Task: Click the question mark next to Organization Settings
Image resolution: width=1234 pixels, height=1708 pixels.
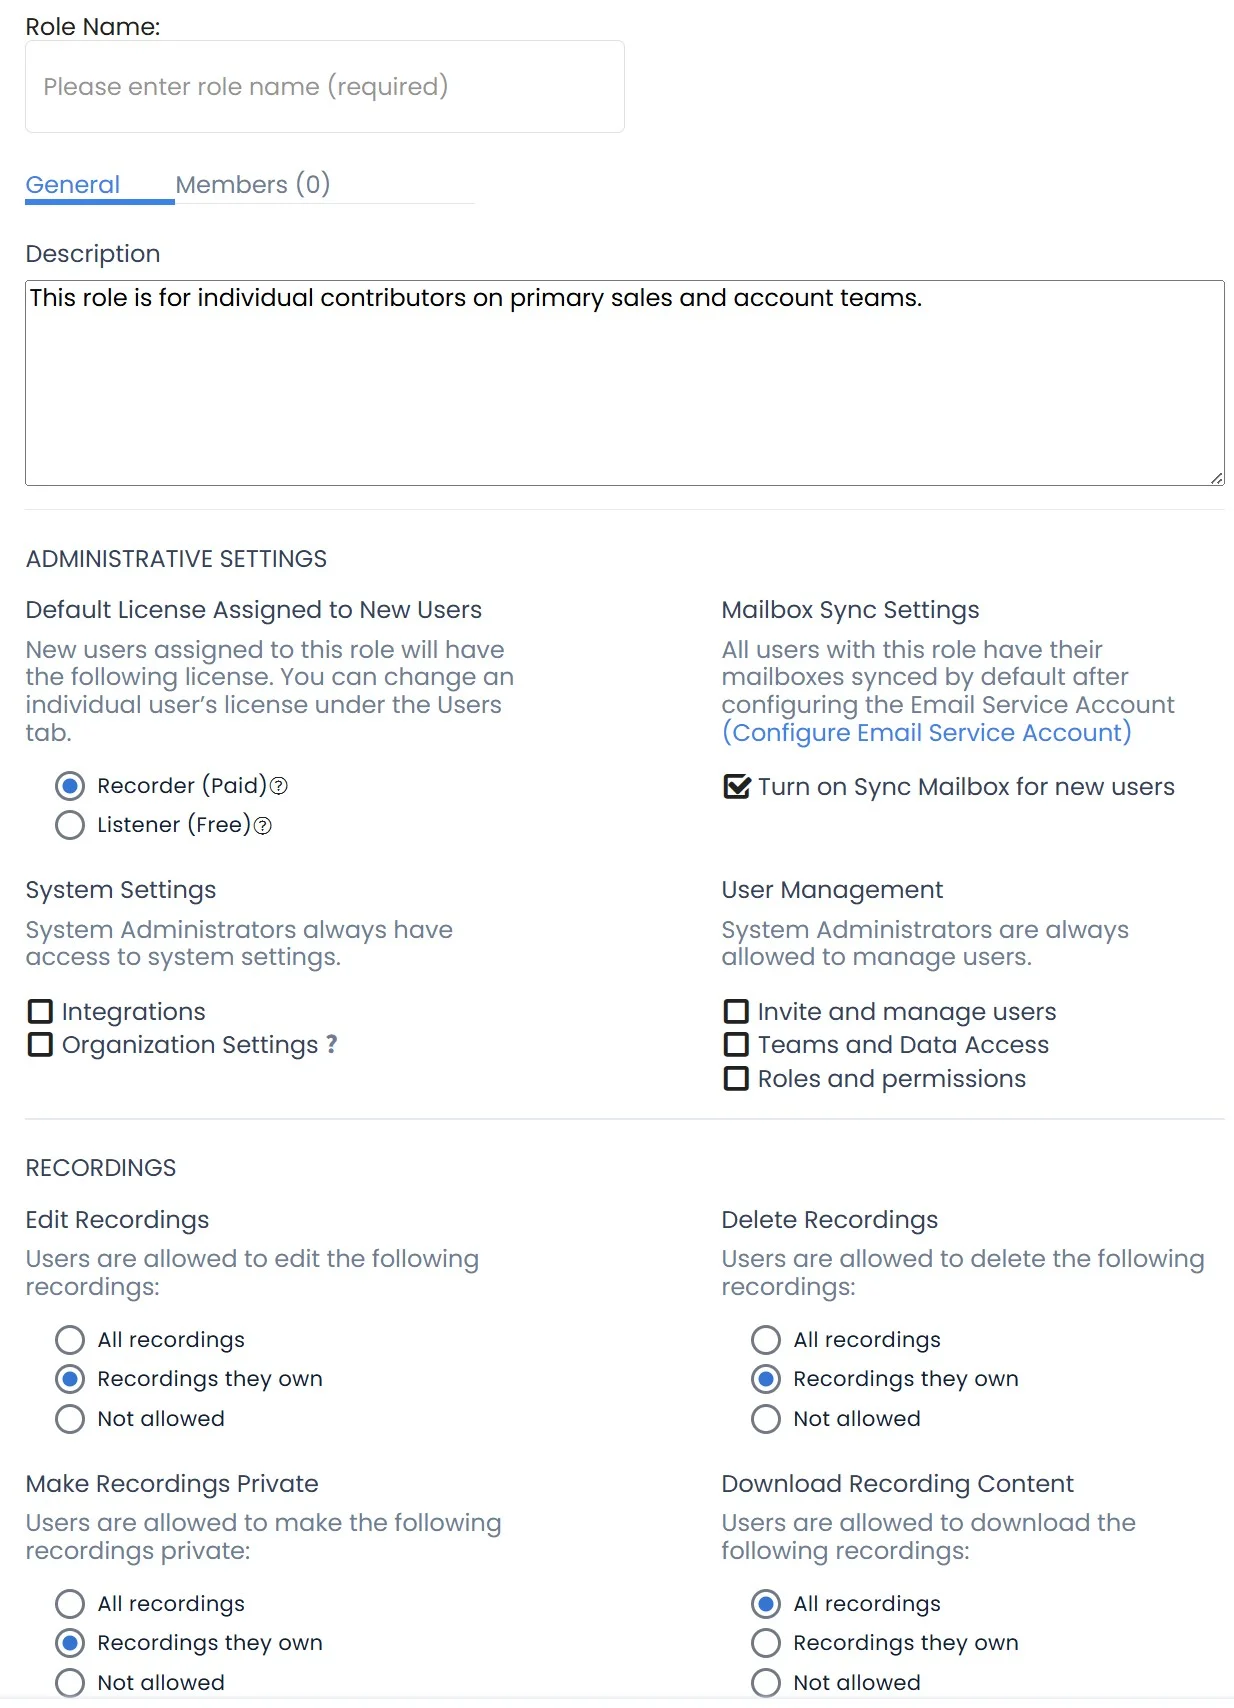Action: 332,1045
